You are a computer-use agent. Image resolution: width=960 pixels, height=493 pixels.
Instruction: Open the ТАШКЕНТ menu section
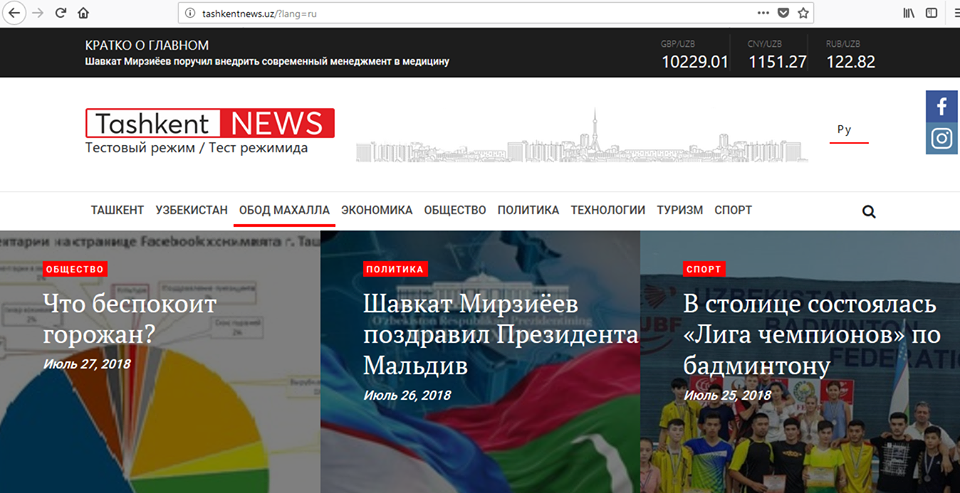118,210
